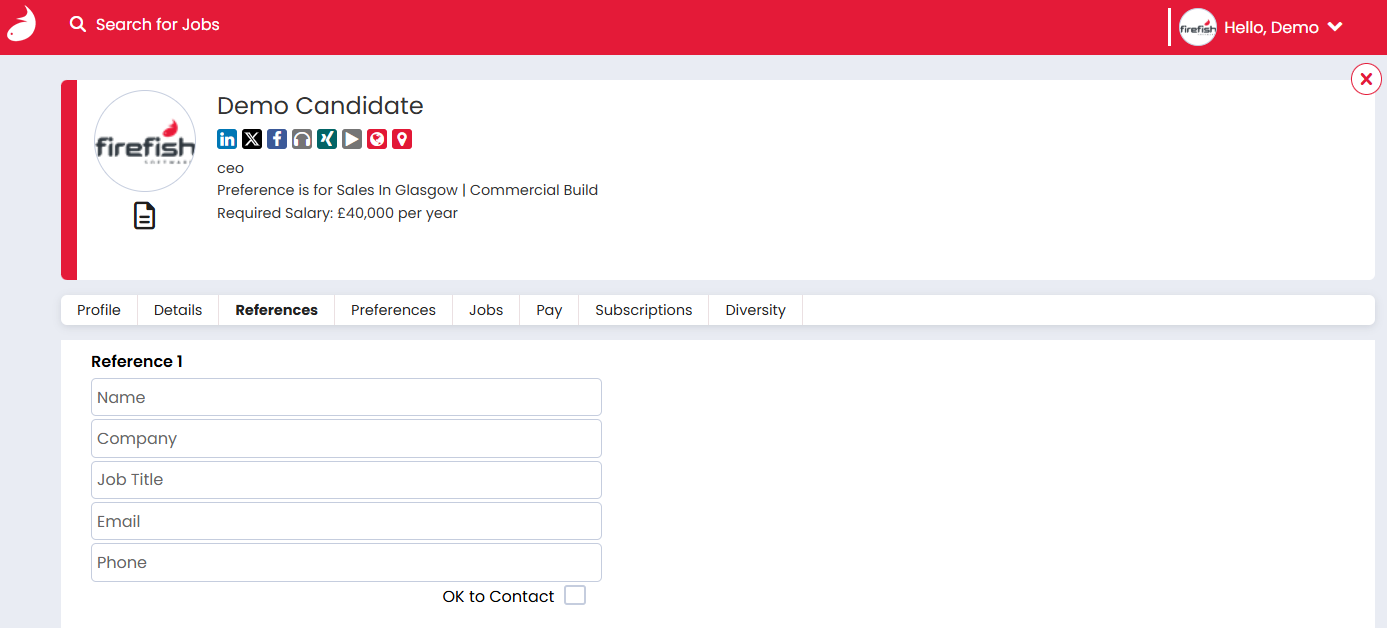Click Search for Jobs in header
Screen dimensions: 1387x628
[146, 24]
